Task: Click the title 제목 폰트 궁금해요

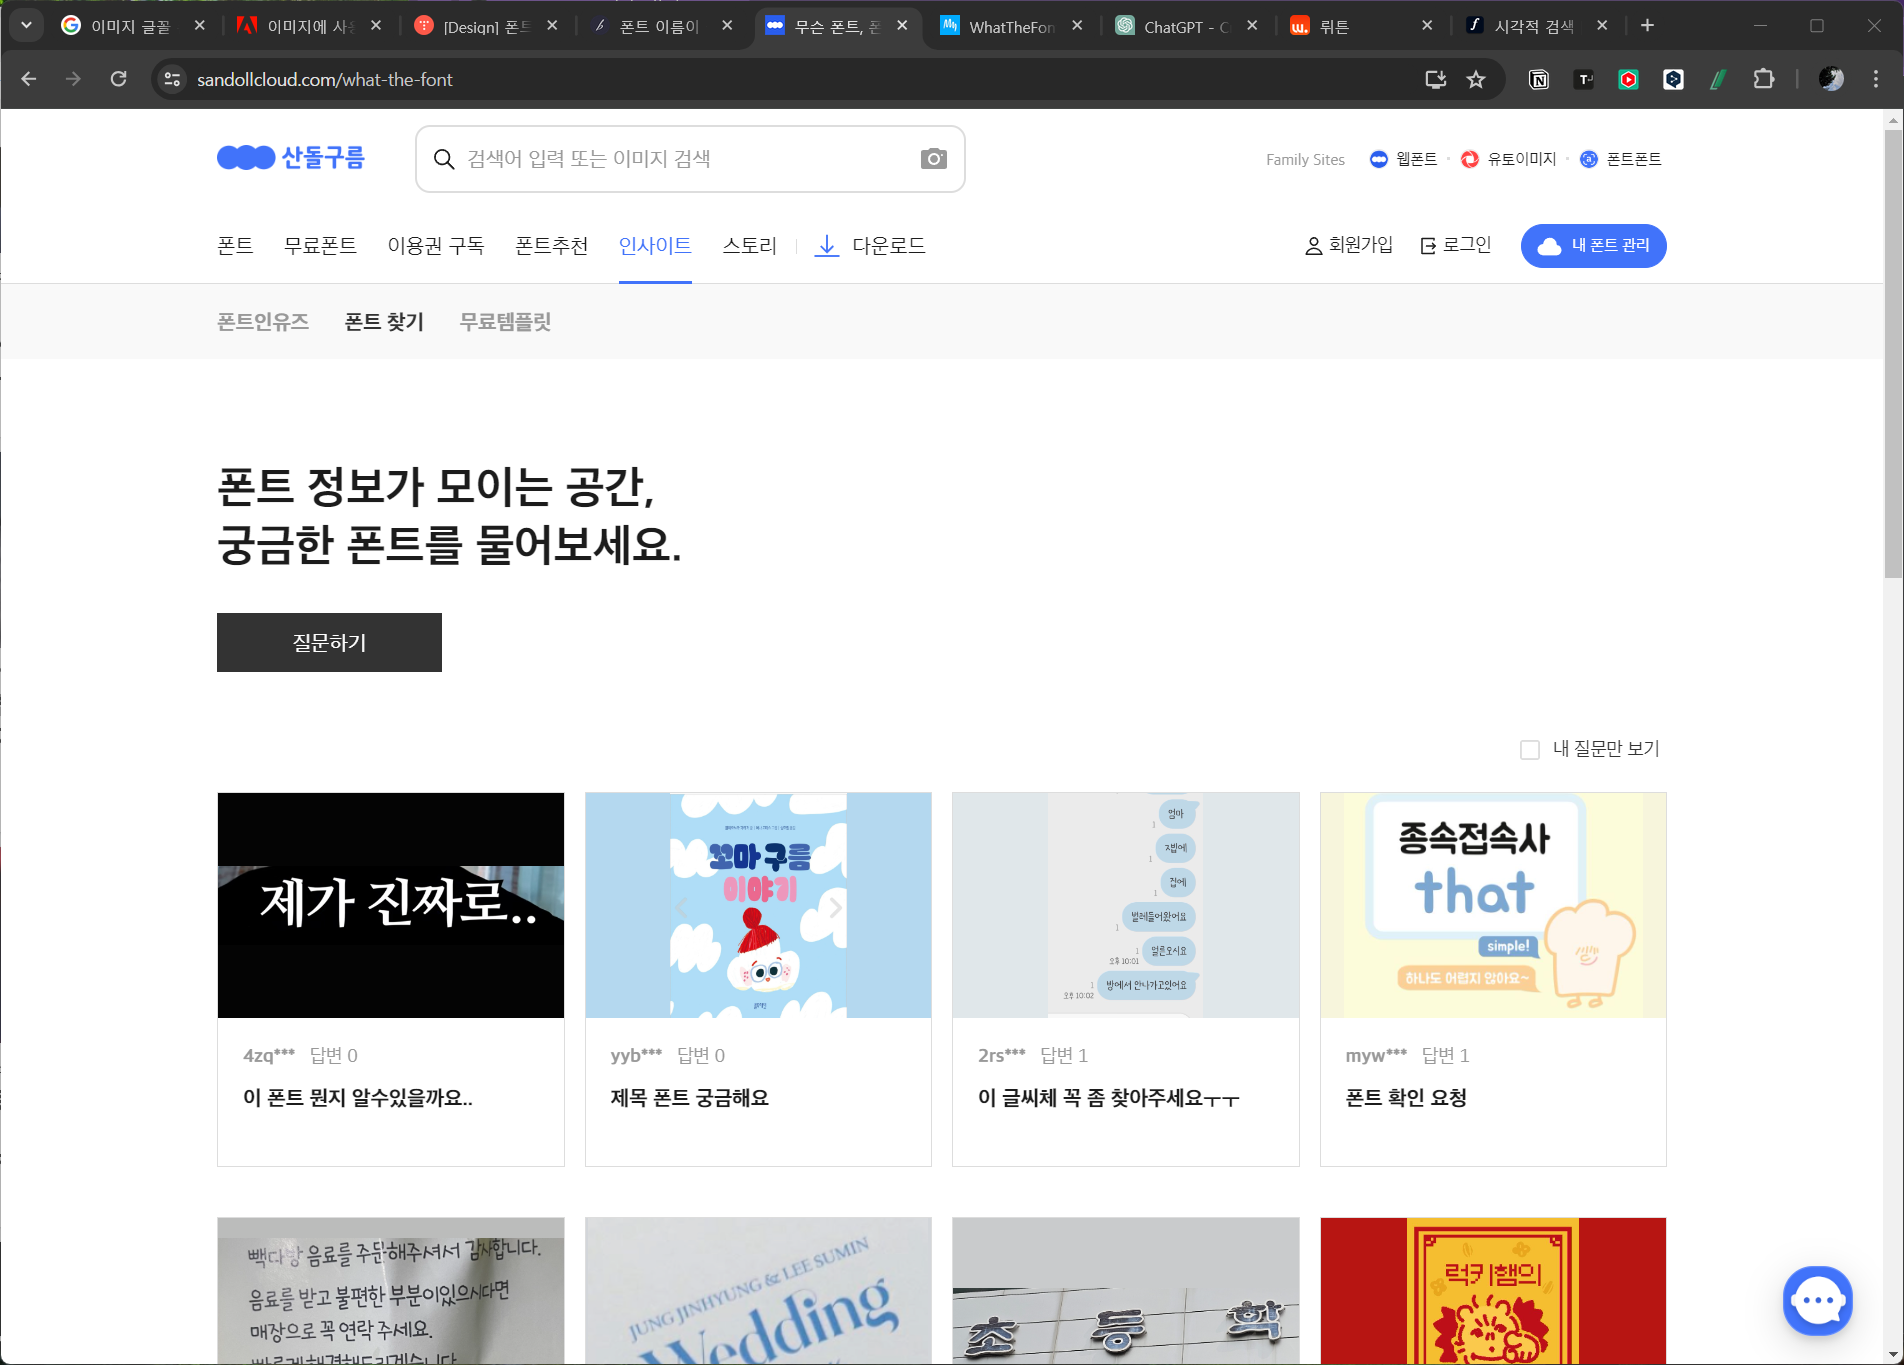Action: (x=690, y=1098)
